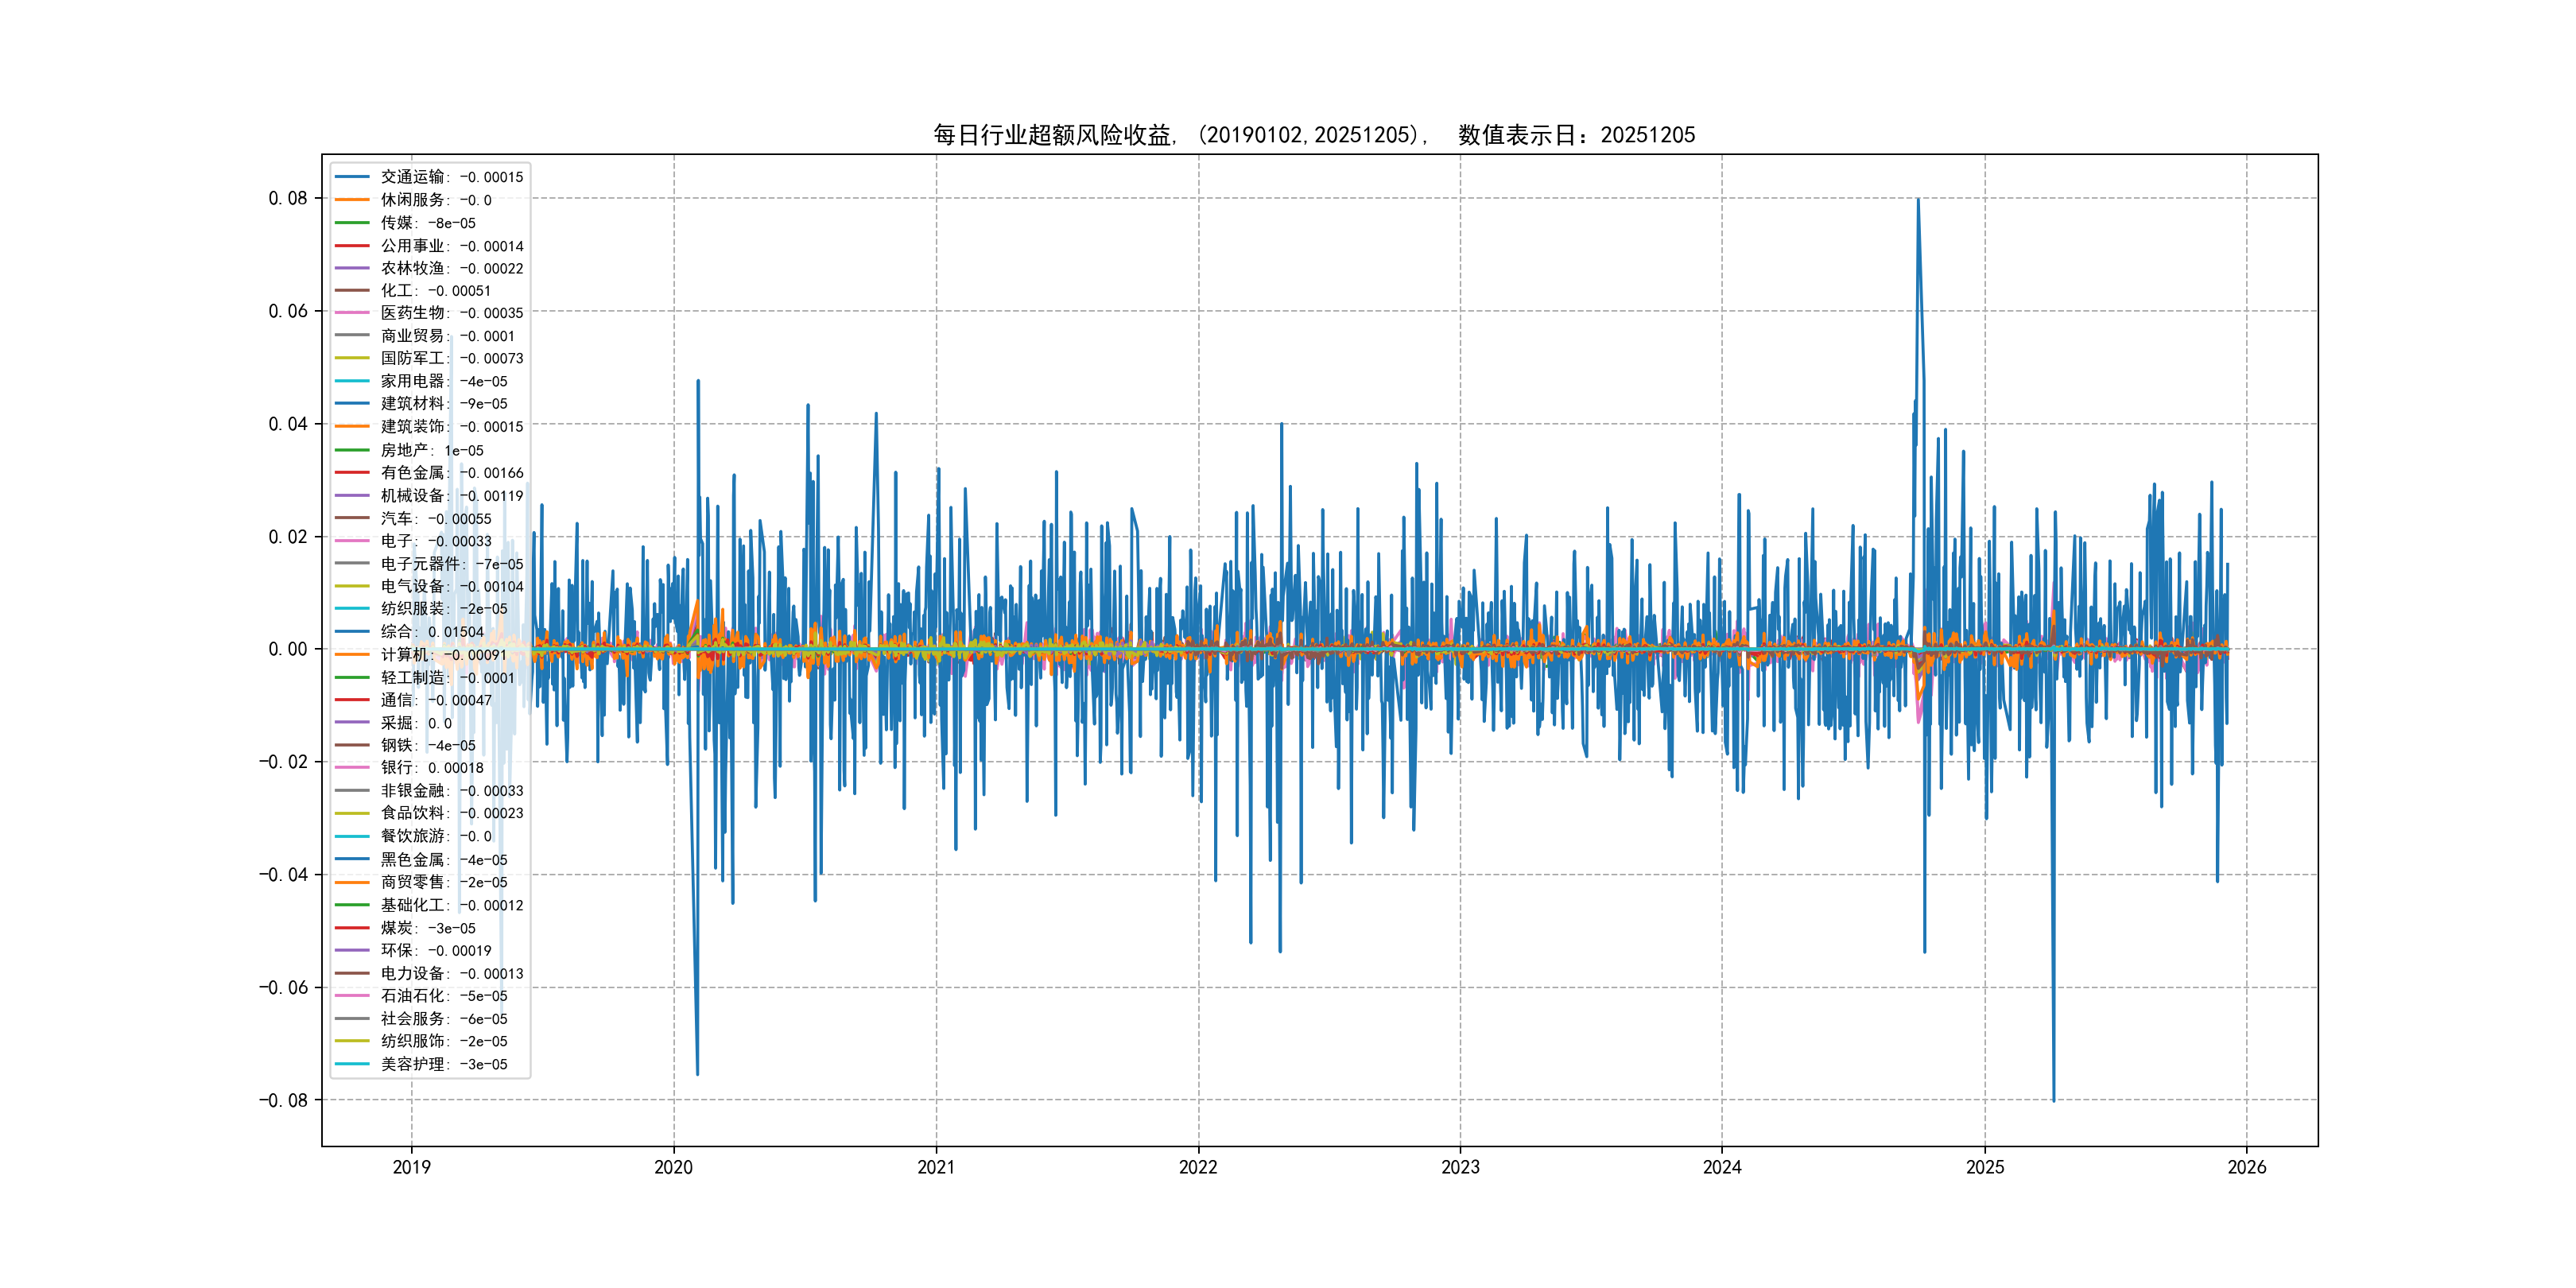Click the lowest blue spike in 2025
Screen dimensions: 2576x1288
(2053, 1097)
